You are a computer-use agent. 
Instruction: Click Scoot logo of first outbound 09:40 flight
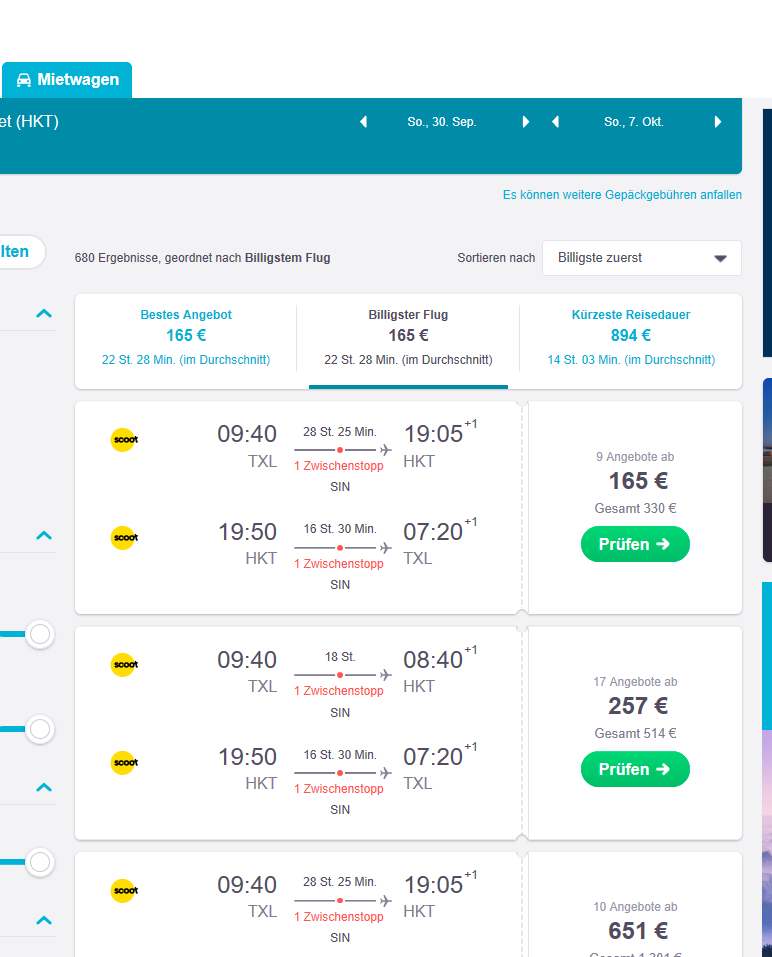(124, 439)
